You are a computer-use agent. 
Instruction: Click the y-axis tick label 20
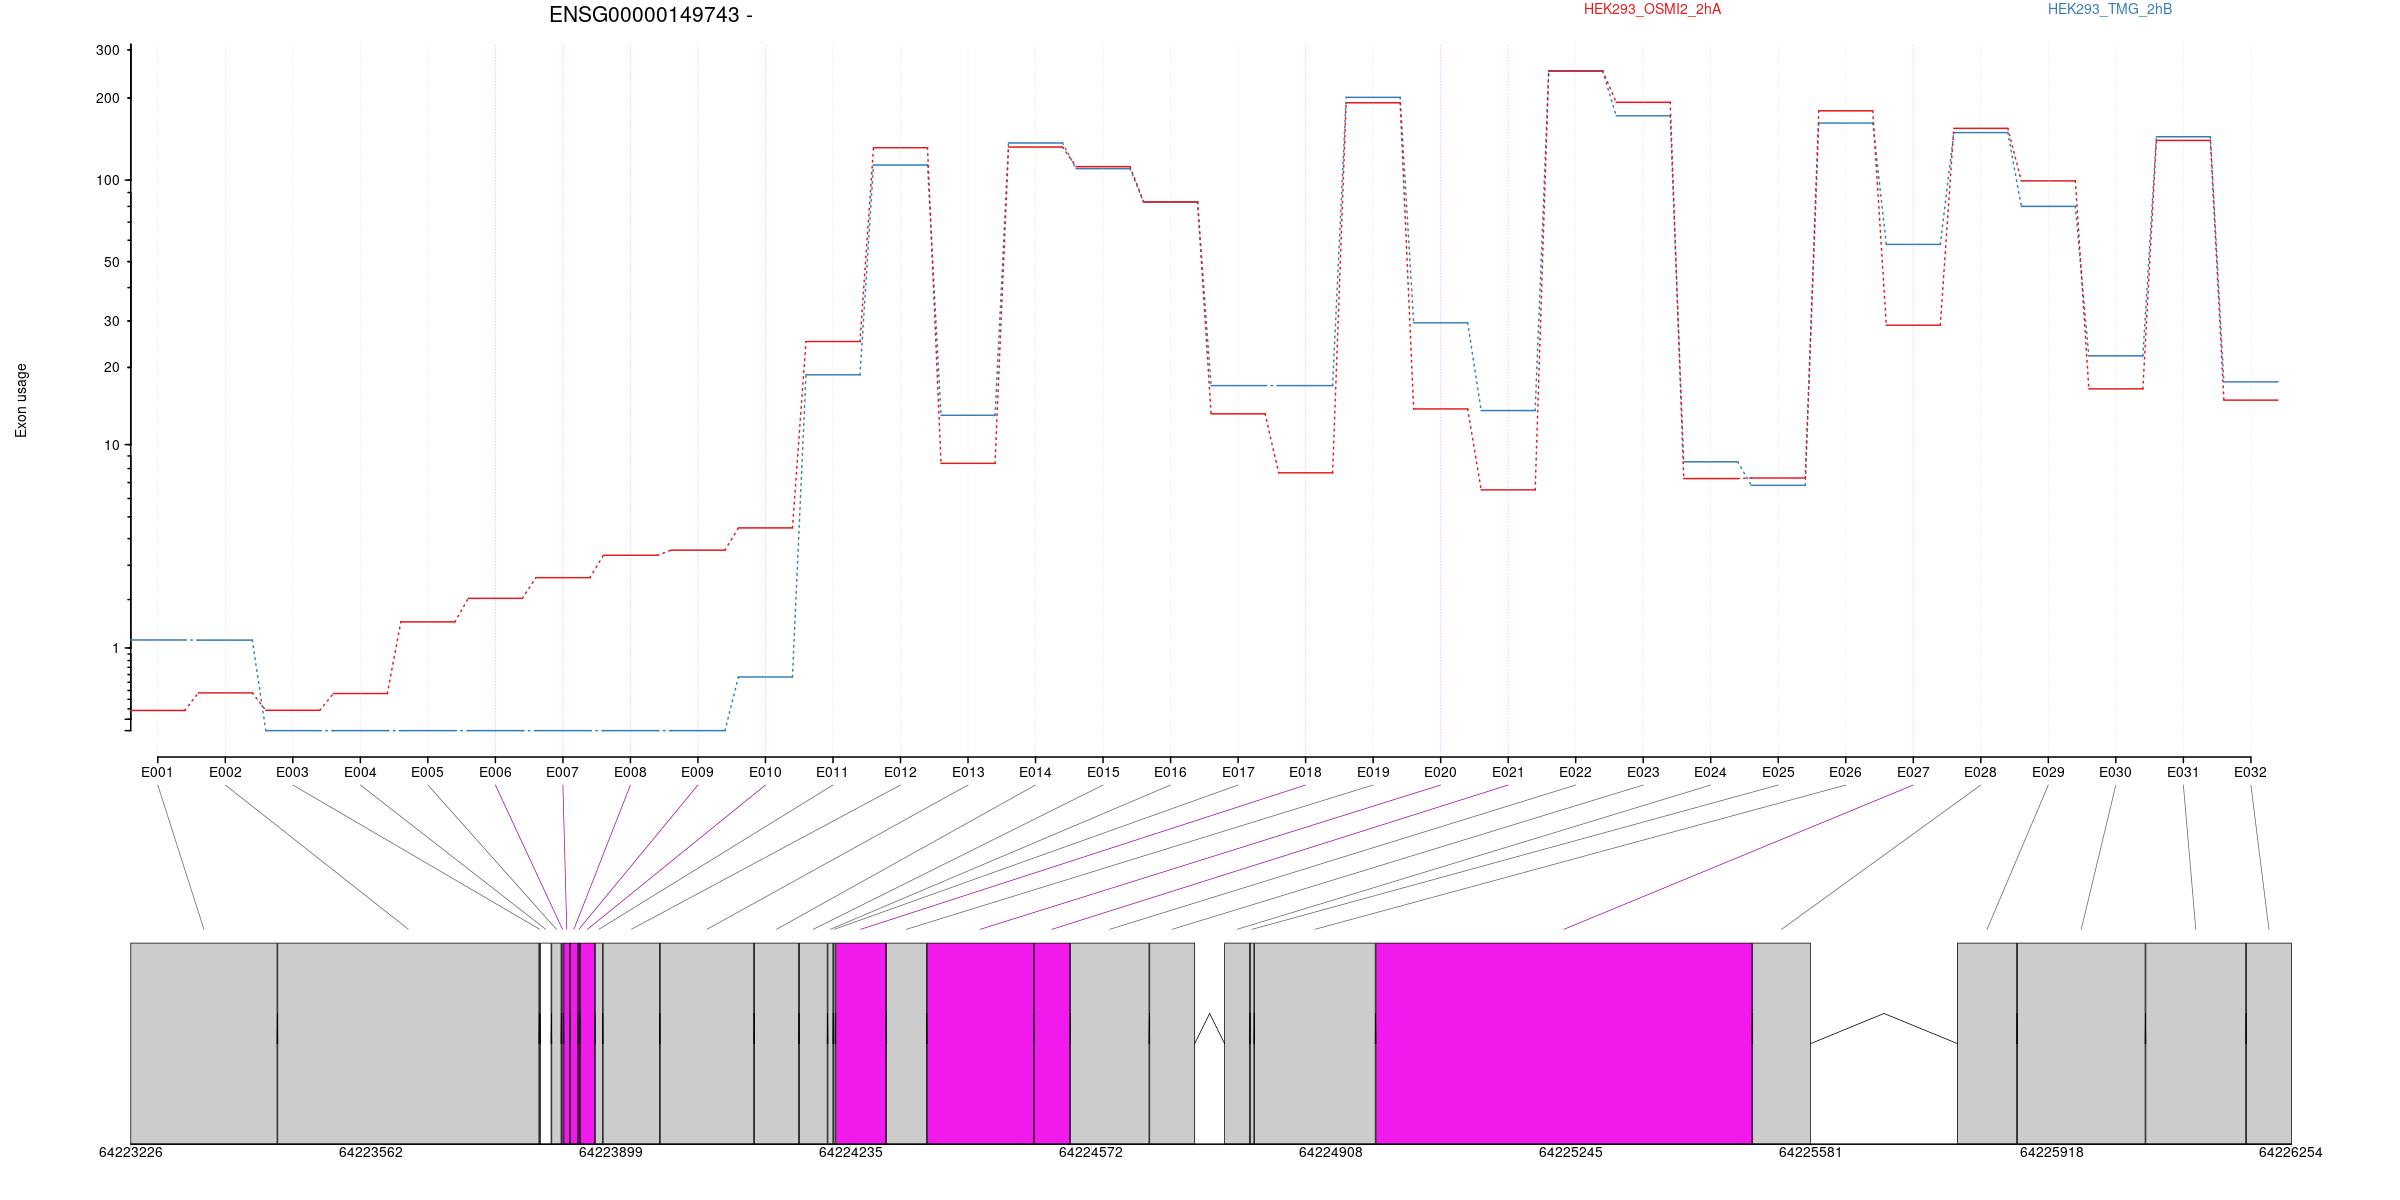(112, 367)
